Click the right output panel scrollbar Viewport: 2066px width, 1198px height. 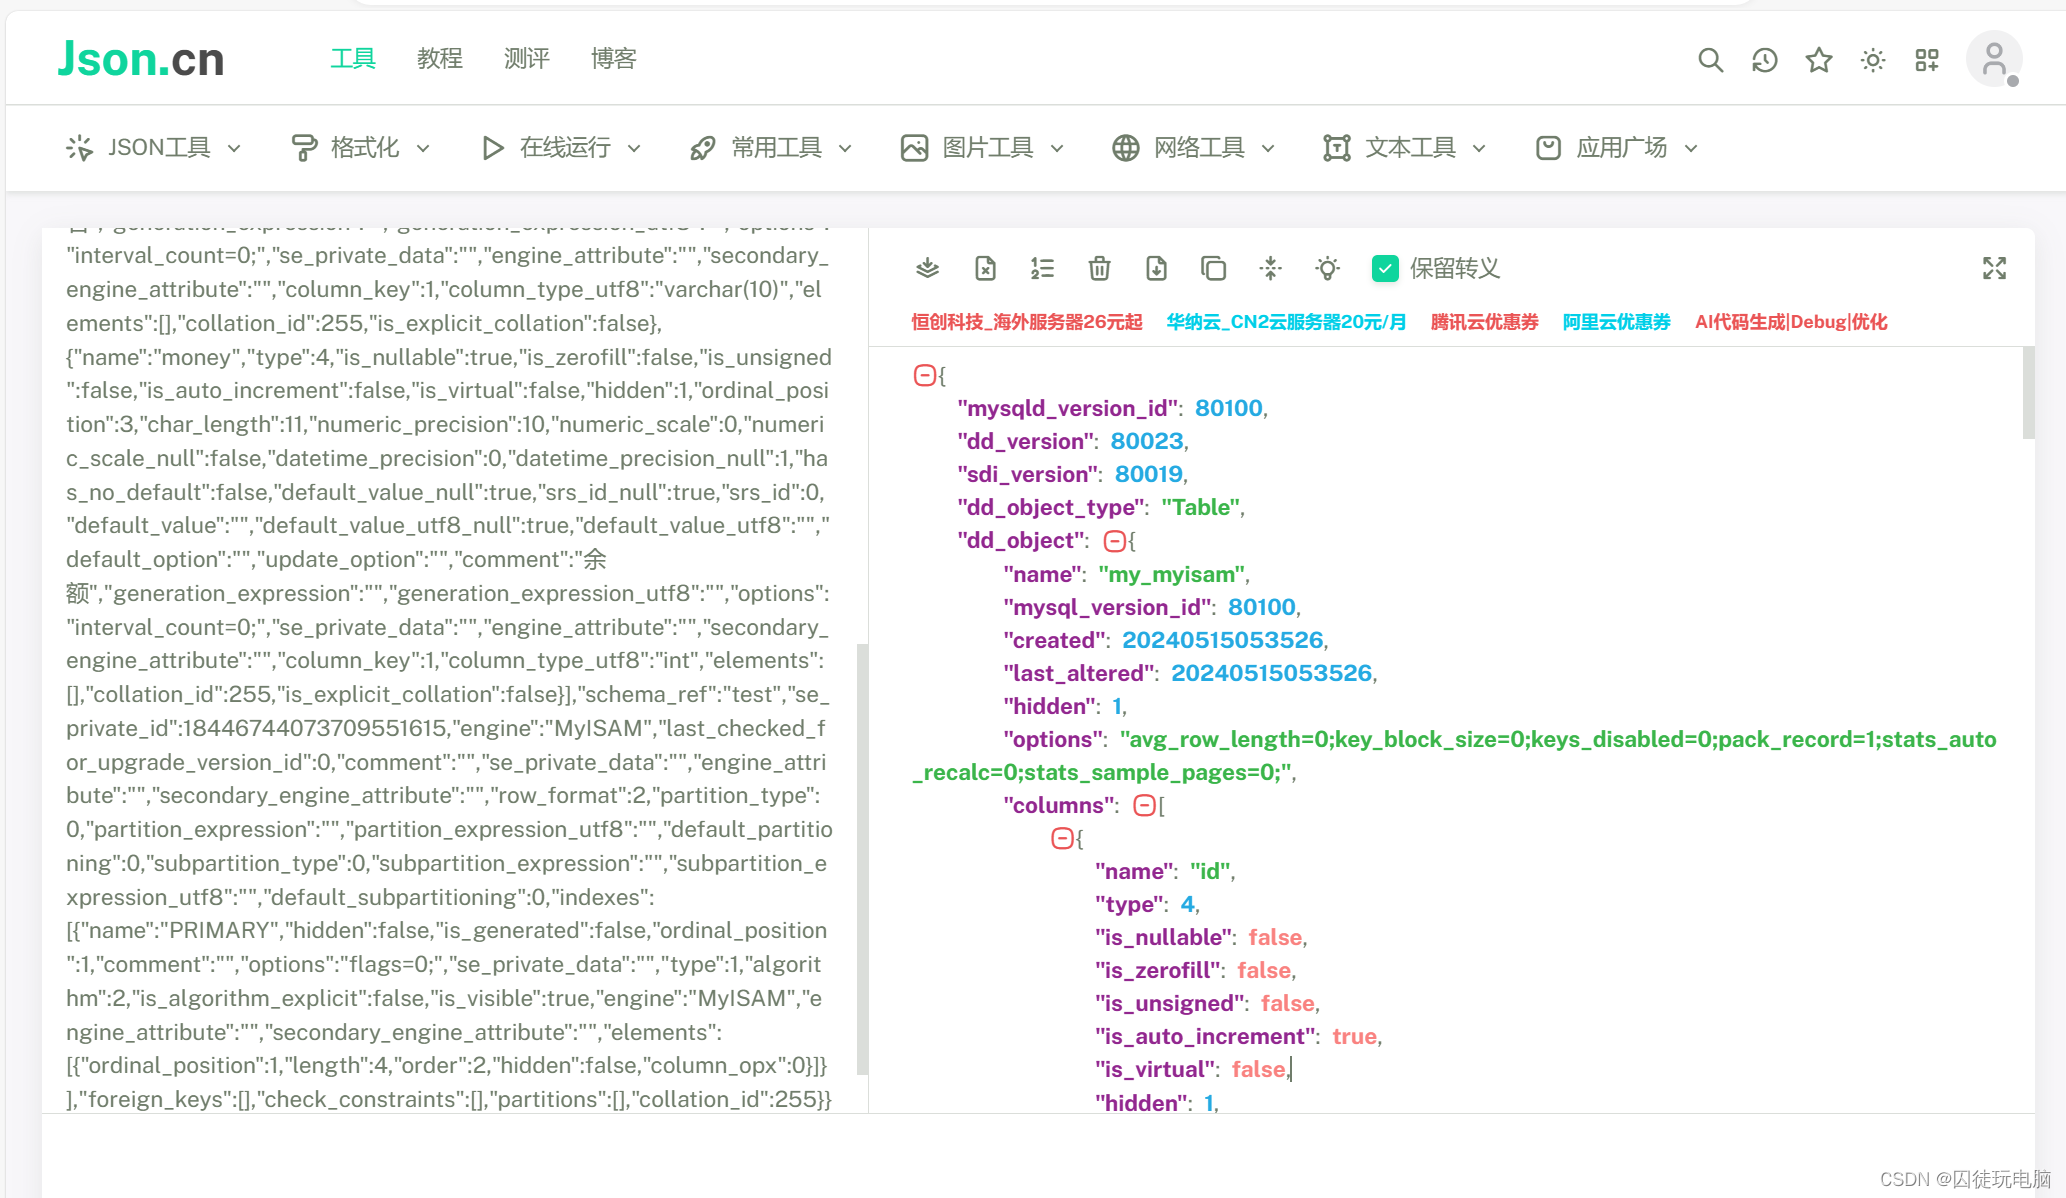[x=2028, y=393]
